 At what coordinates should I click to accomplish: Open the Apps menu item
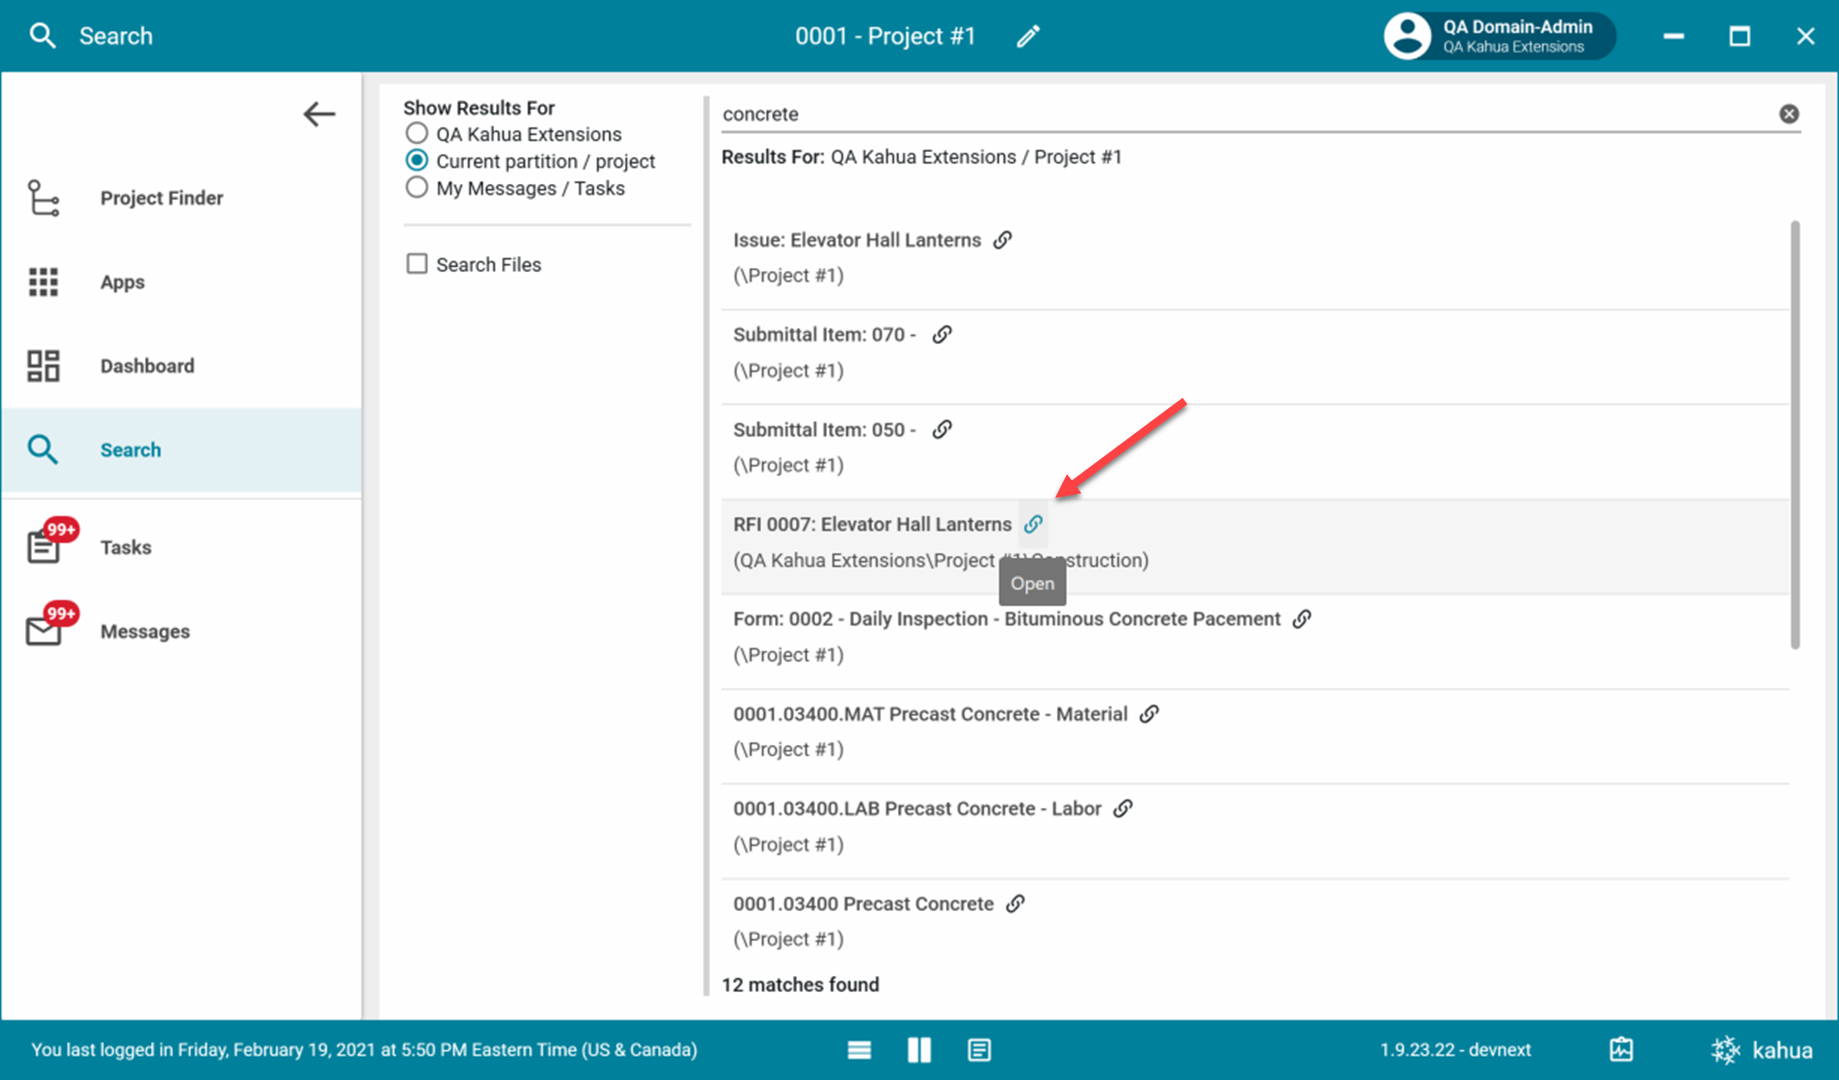coord(122,282)
